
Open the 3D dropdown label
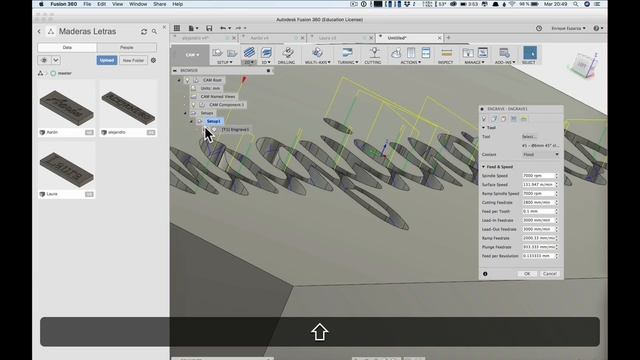click(x=266, y=62)
